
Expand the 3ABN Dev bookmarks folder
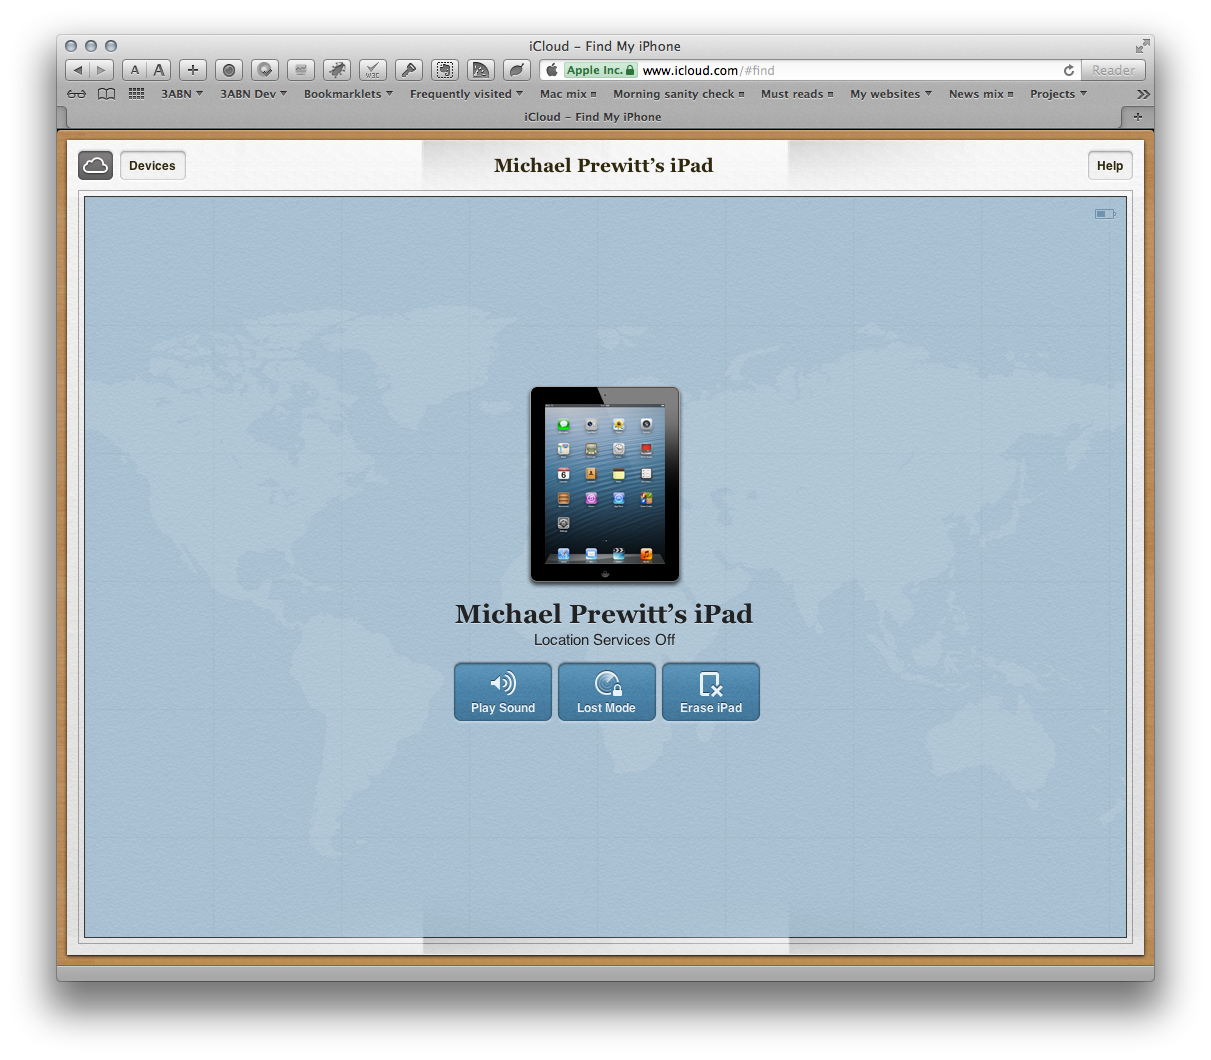point(254,94)
